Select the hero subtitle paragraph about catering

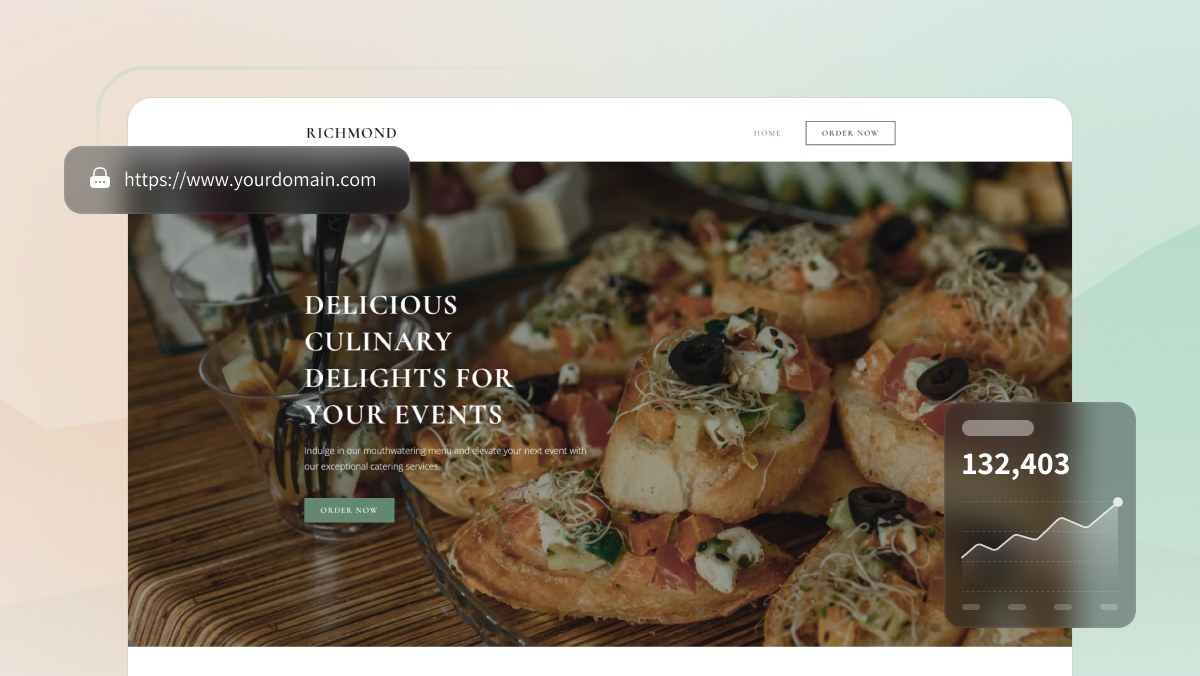(445, 459)
